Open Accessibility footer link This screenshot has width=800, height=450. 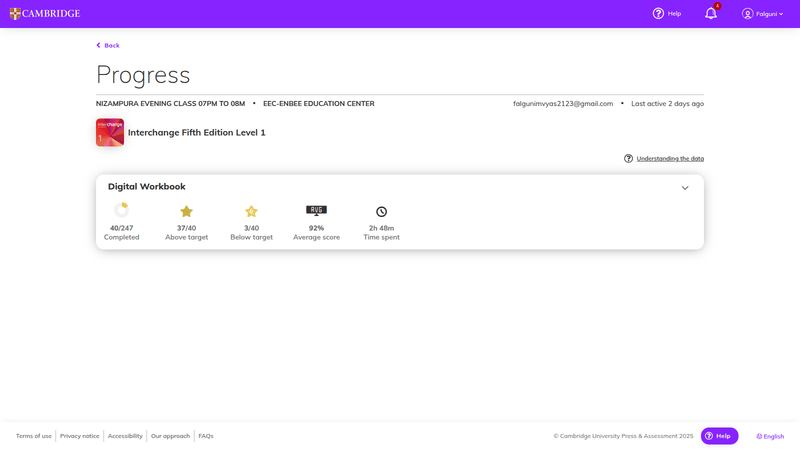(x=125, y=436)
